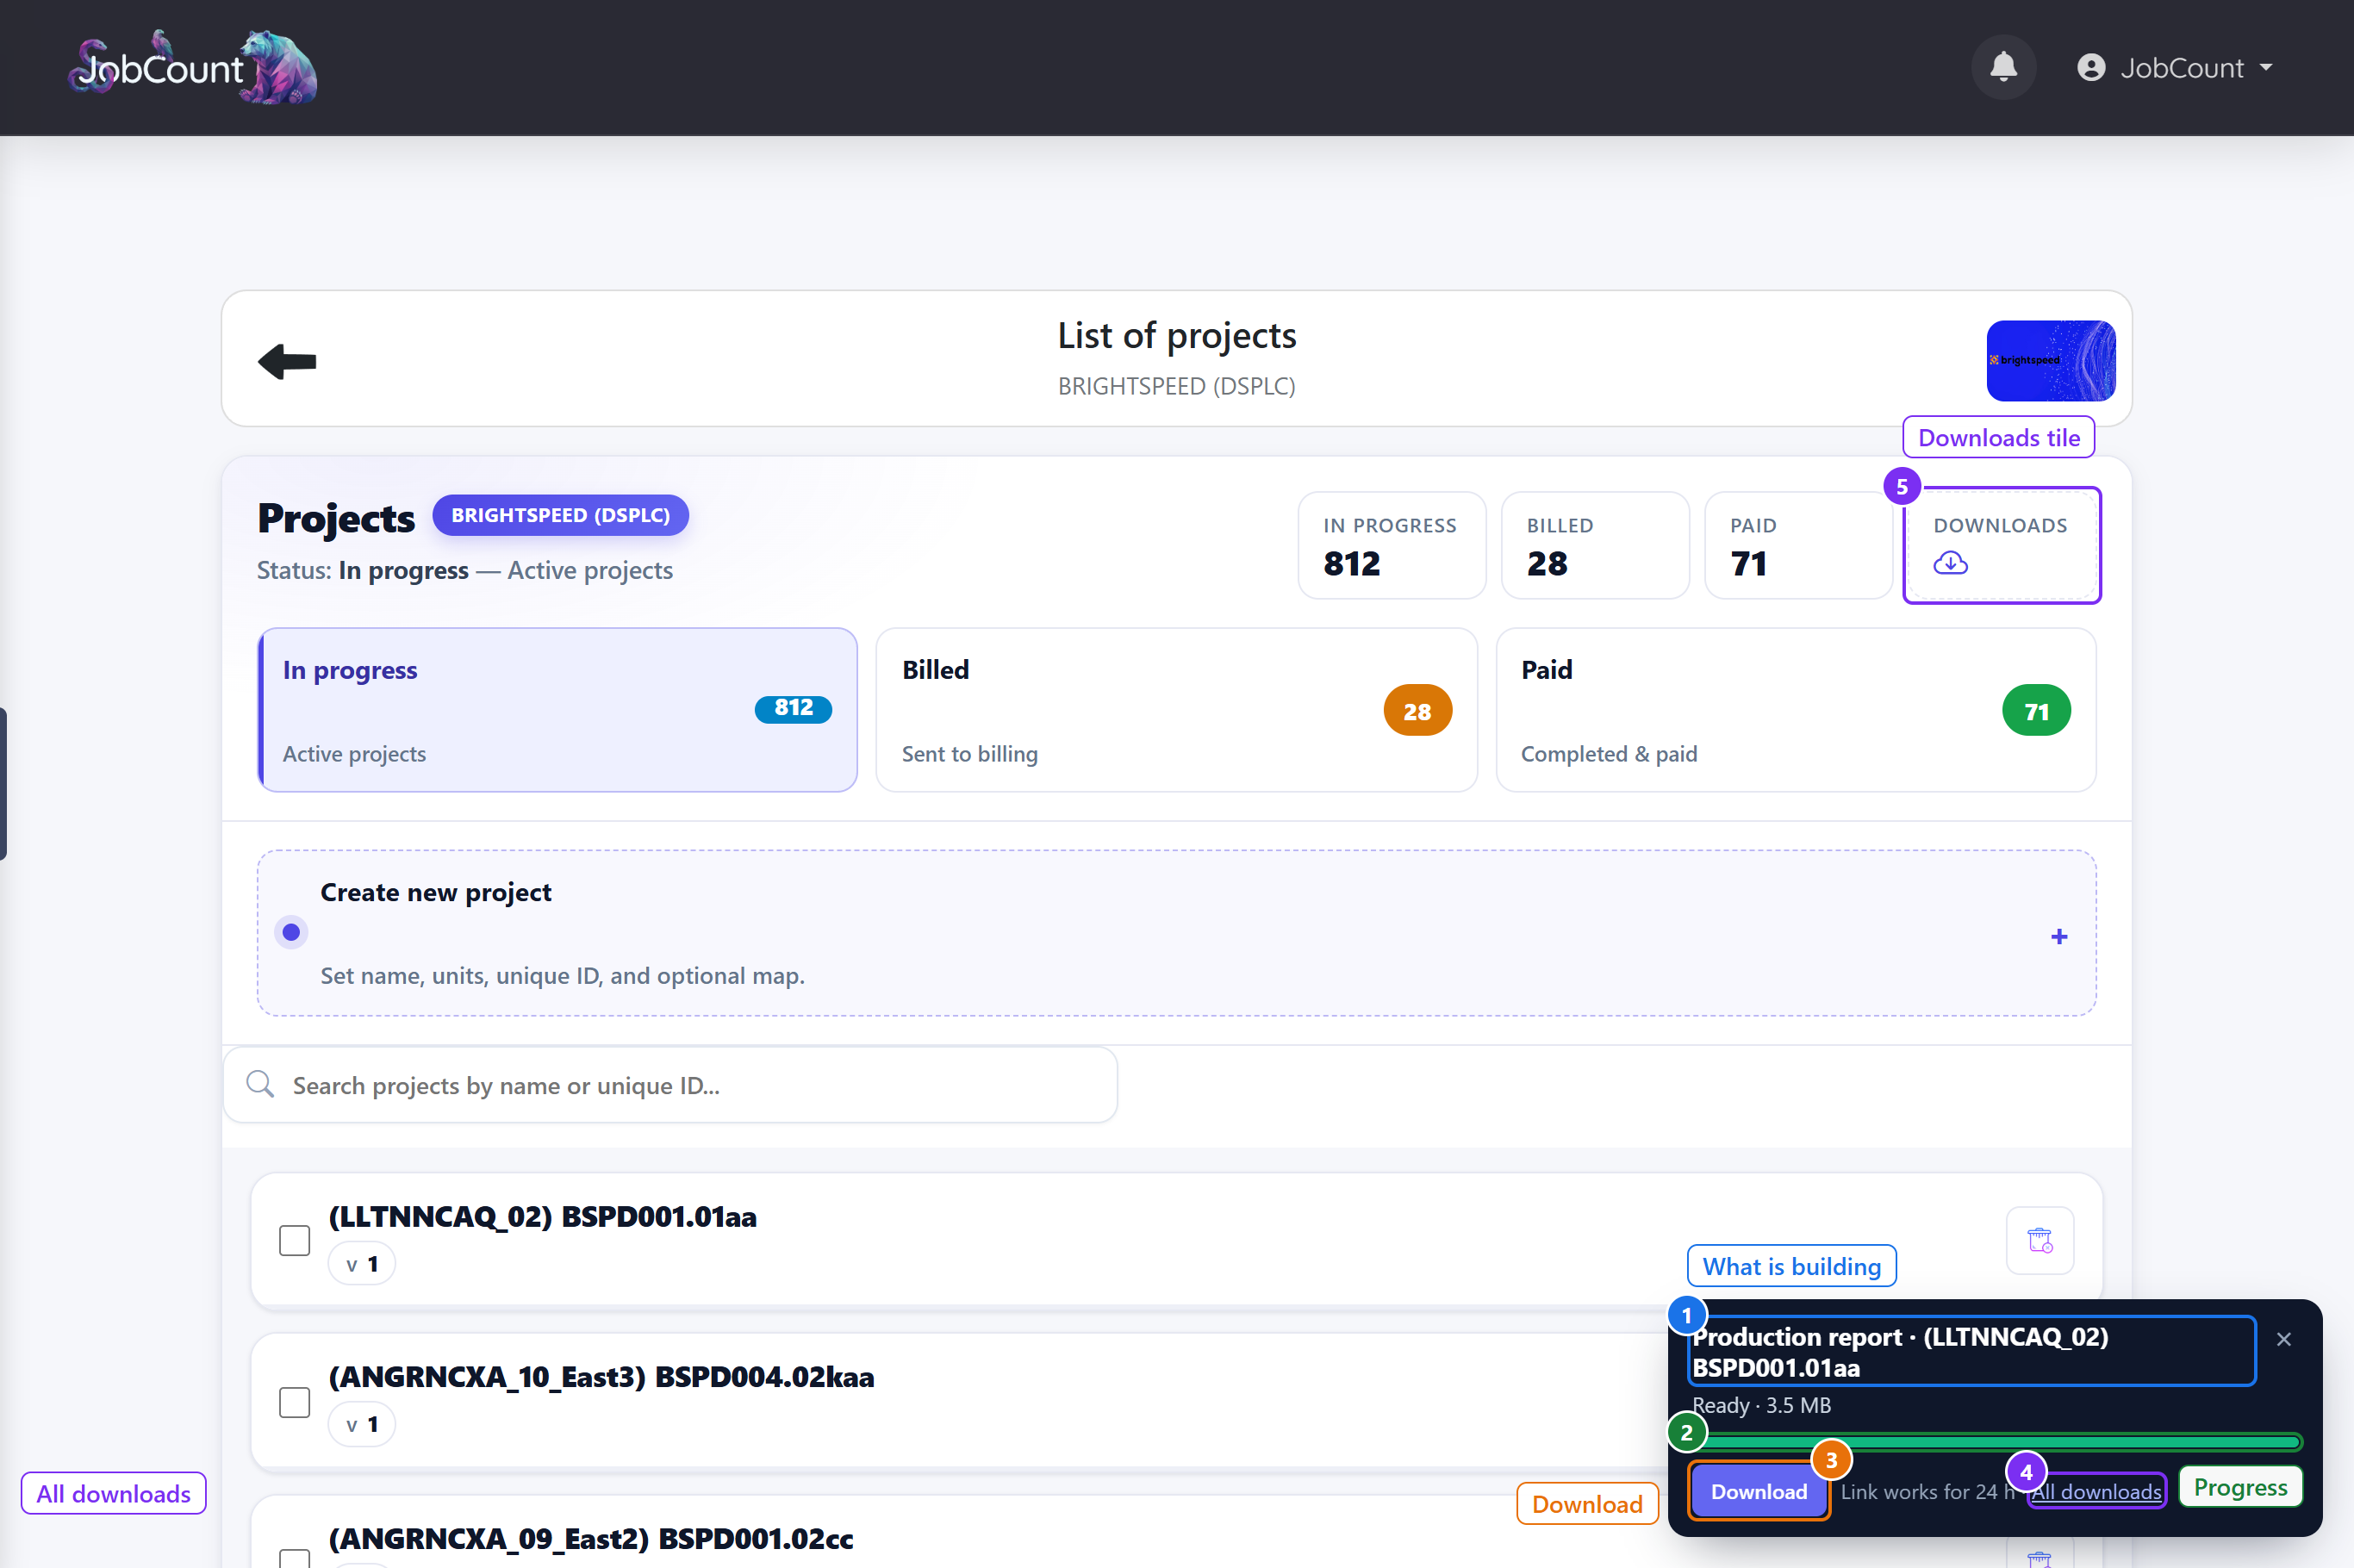Screen dimensions: 2354x1568
Task: Click the Status: In progress line
Action: pos(465,570)
